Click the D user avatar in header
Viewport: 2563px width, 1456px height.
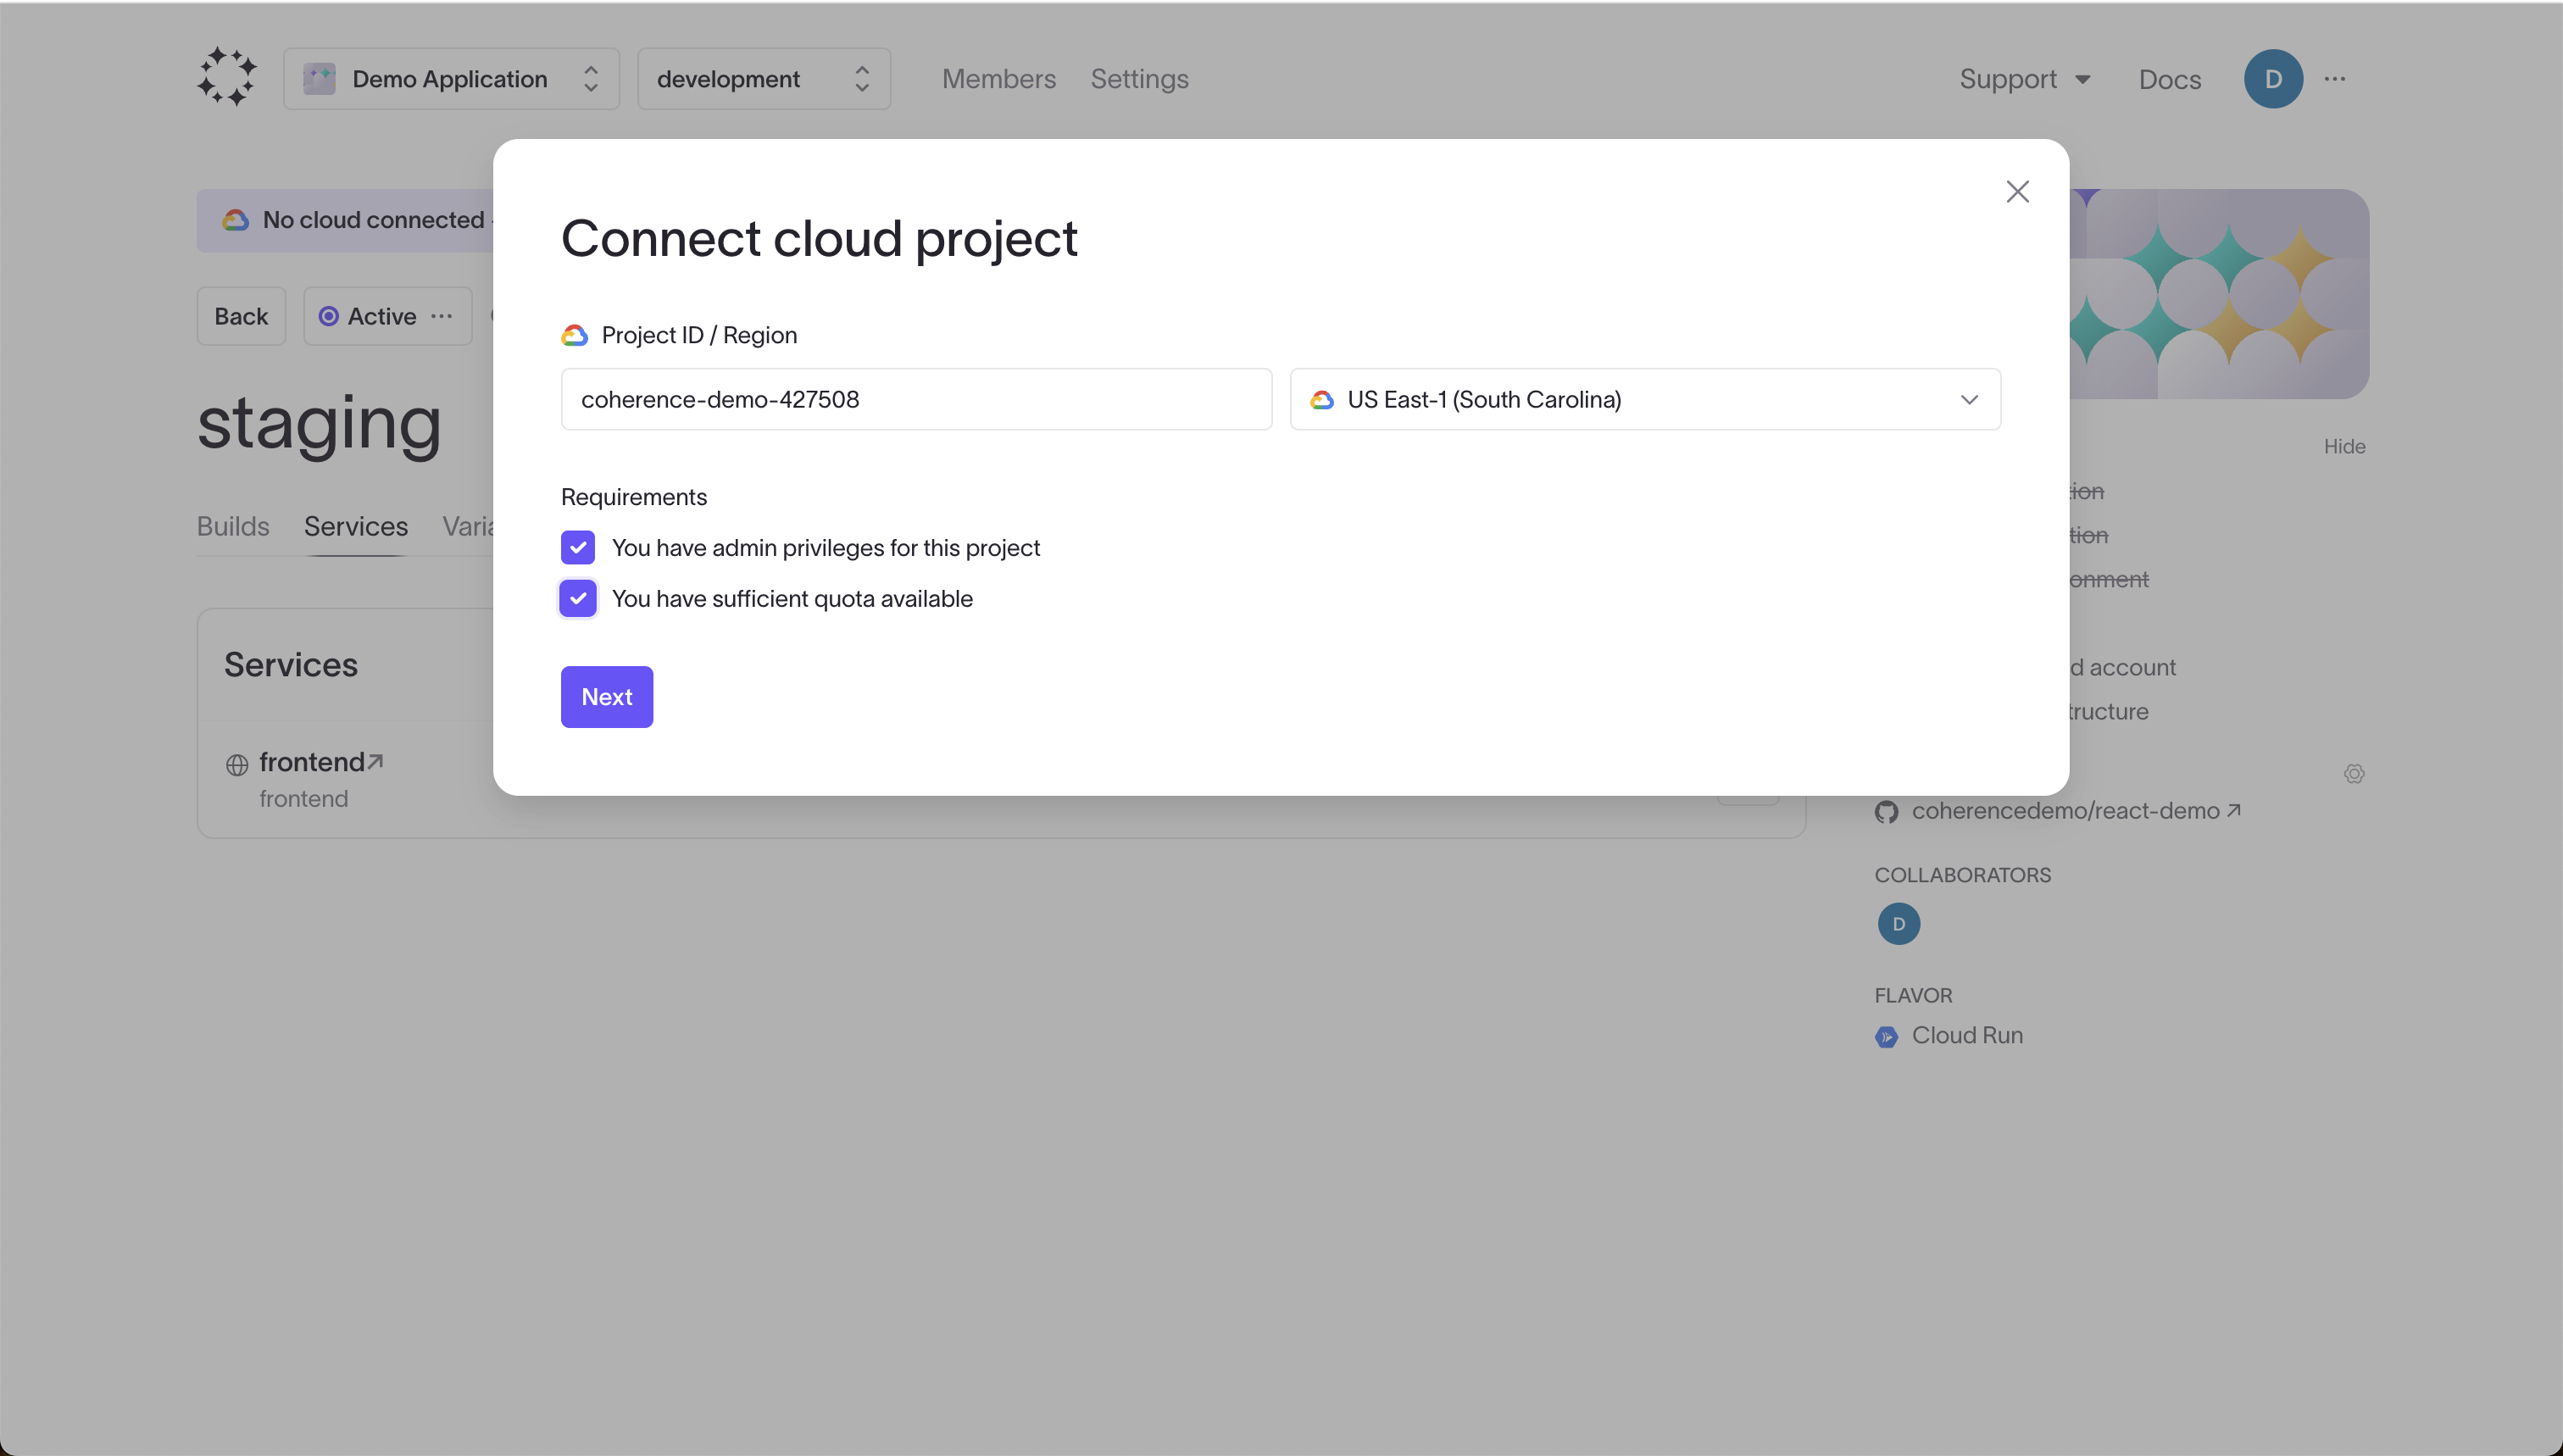[2273, 79]
